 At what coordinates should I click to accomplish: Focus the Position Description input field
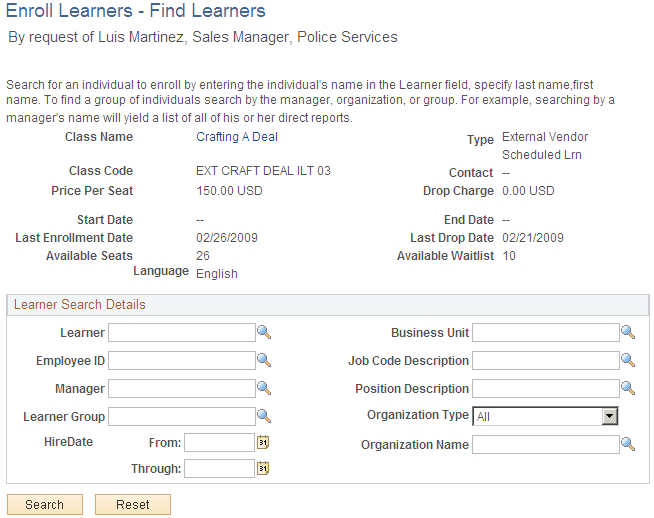click(546, 389)
